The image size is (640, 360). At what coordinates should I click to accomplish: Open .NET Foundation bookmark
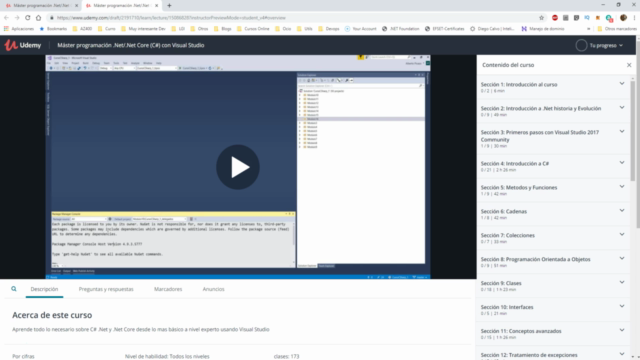tap(400, 29)
